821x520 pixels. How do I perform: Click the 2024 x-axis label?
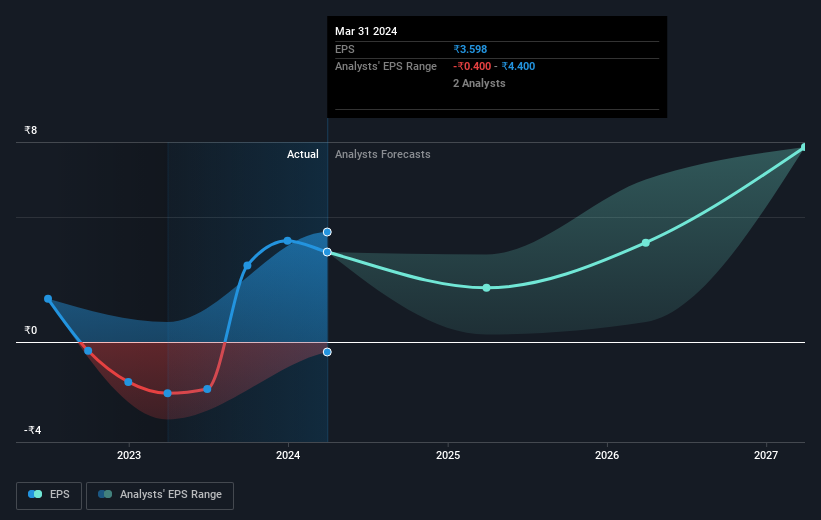(x=288, y=455)
